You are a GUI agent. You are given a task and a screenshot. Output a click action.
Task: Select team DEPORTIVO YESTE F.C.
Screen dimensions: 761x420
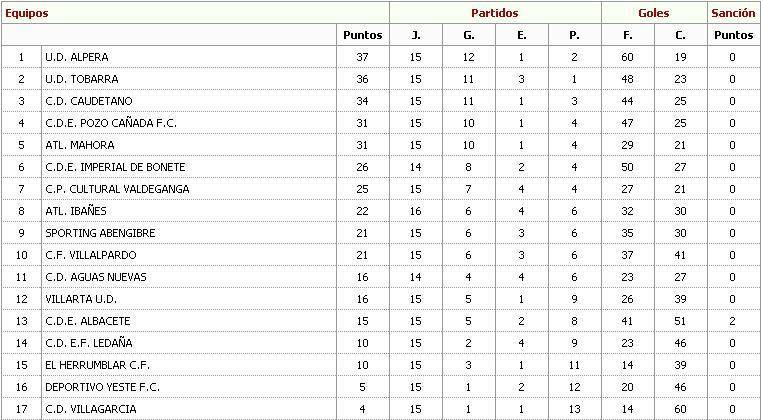coord(102,387)
